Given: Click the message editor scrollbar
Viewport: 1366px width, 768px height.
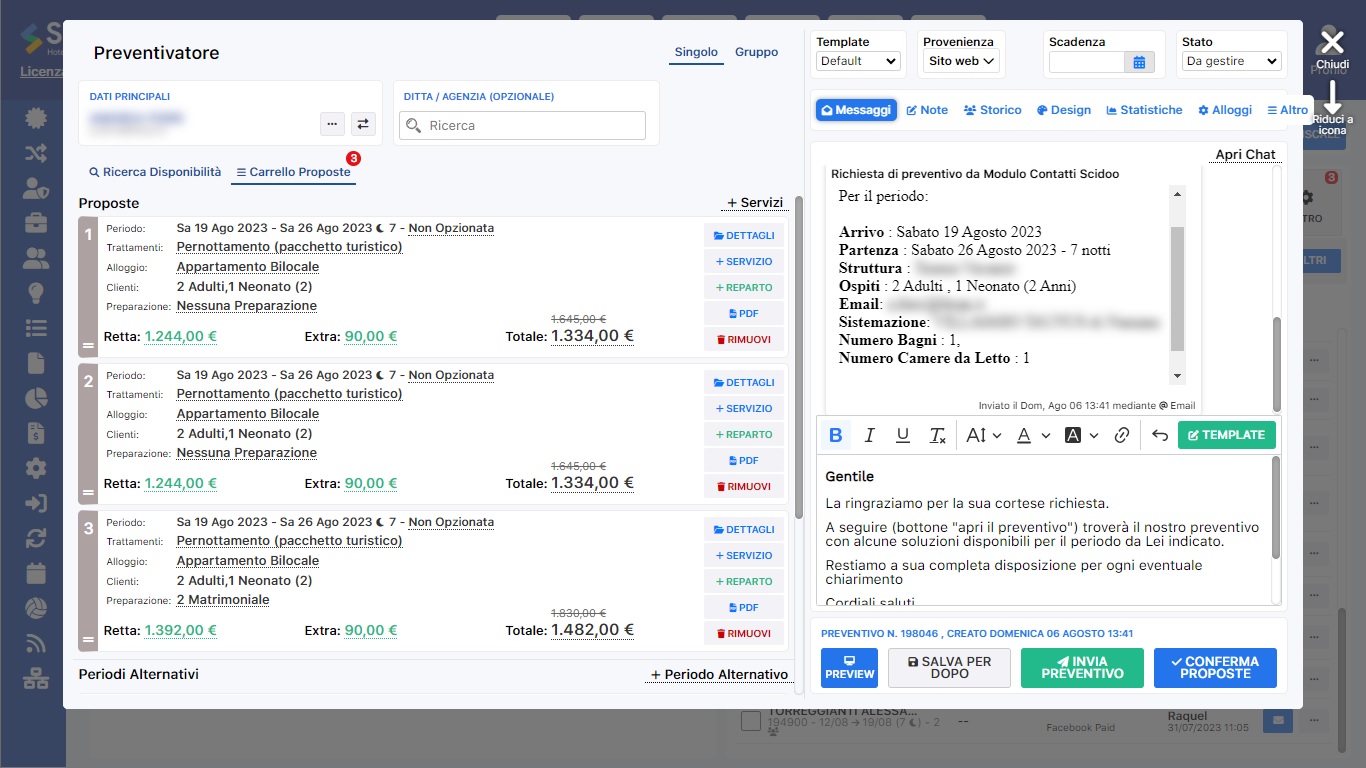Looking at the screenshot, I should (1276, 508).
